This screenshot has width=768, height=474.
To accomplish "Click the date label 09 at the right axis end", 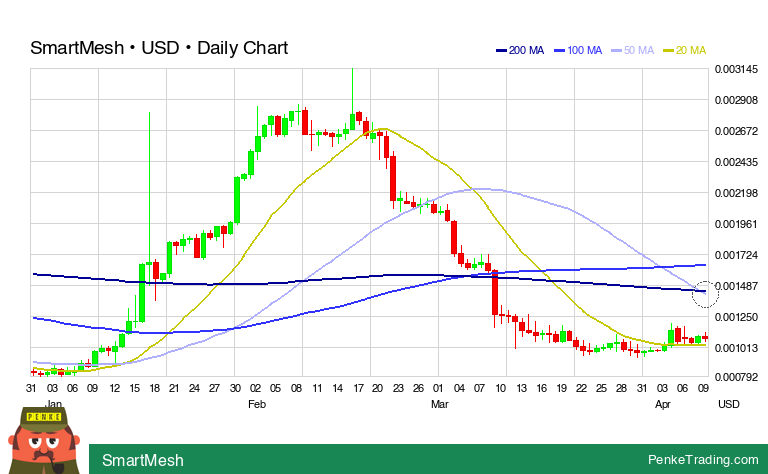I will tap(703, 388).
